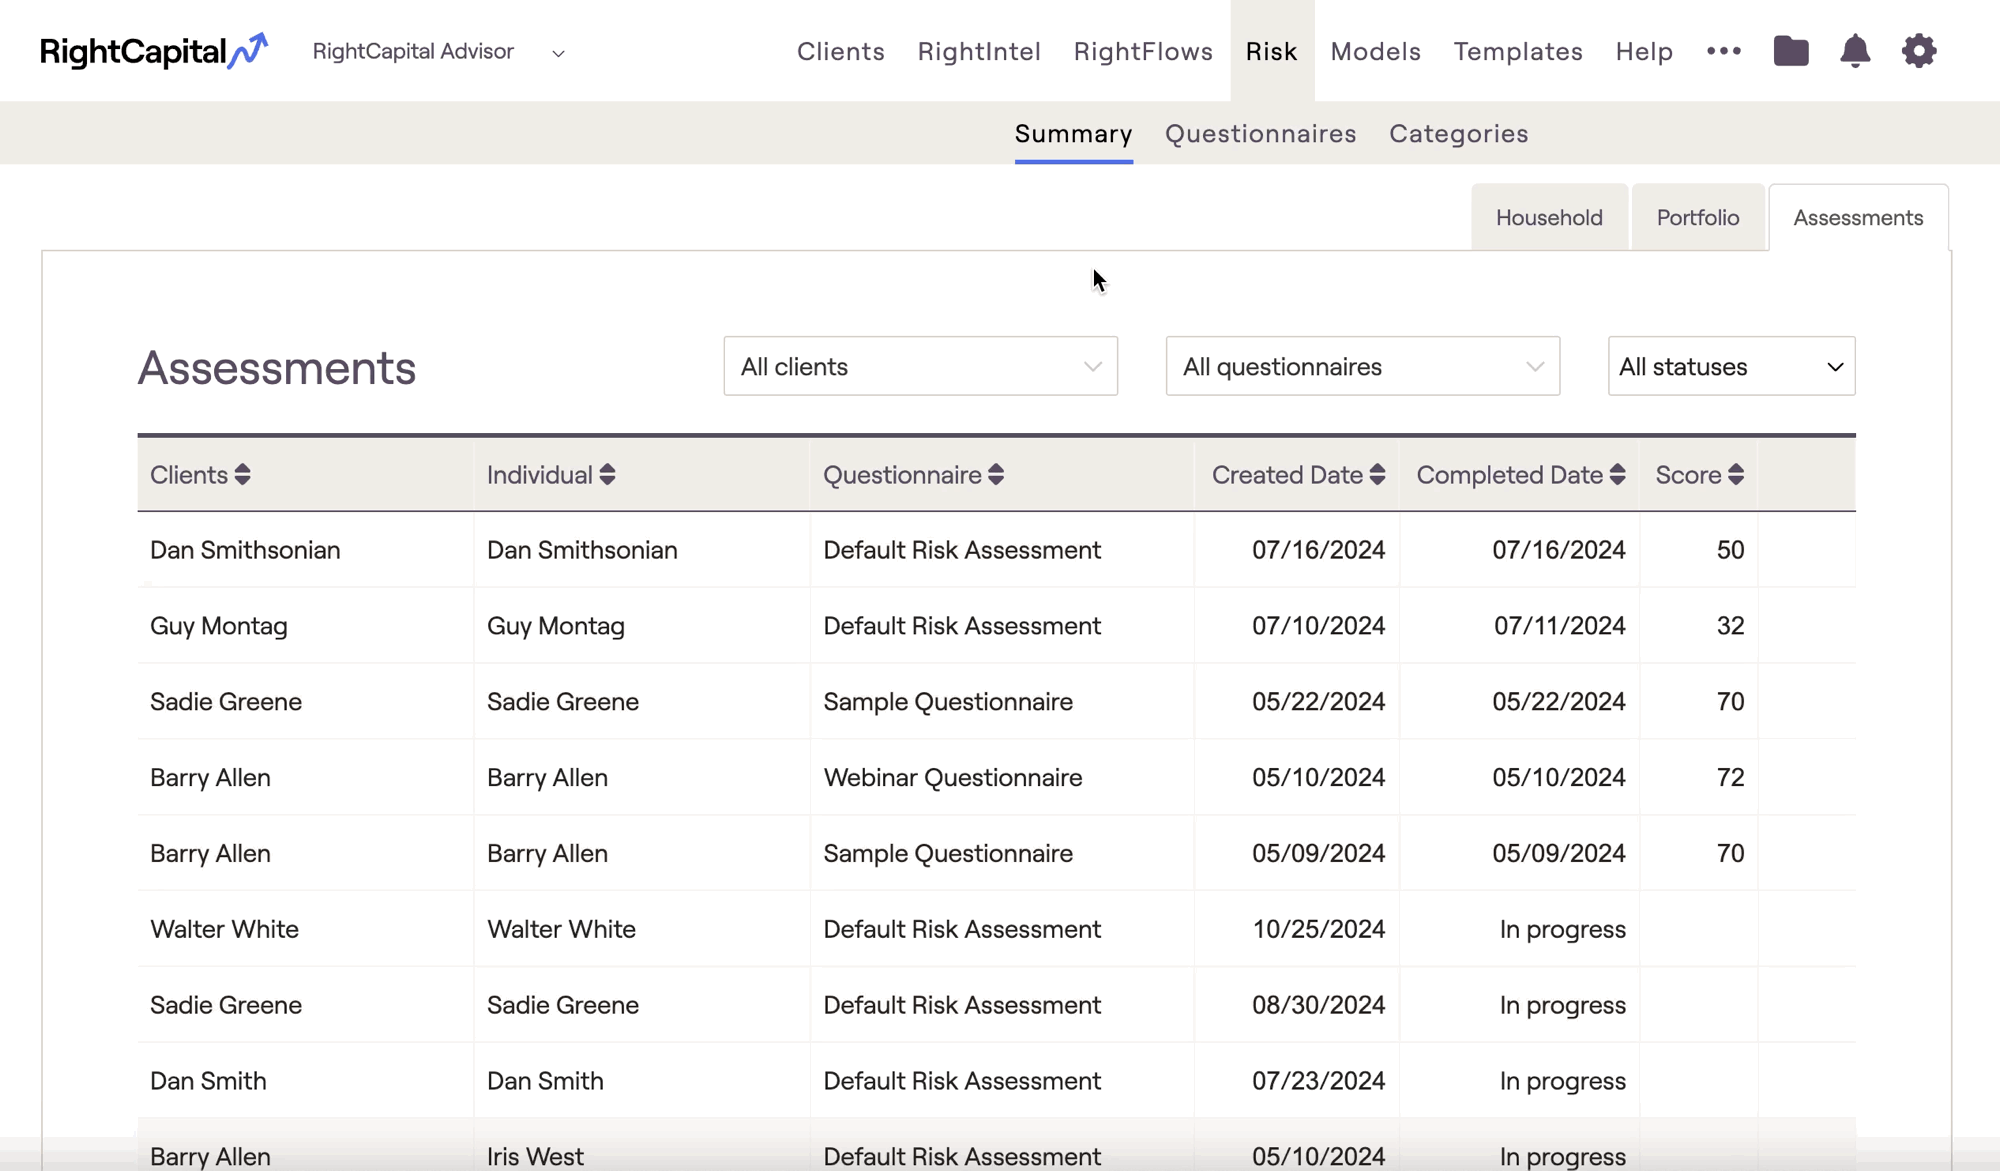Open Templates navigation item
Image resolution: width=2000 pixels, height=1171 pixels.
point(1518,51)
